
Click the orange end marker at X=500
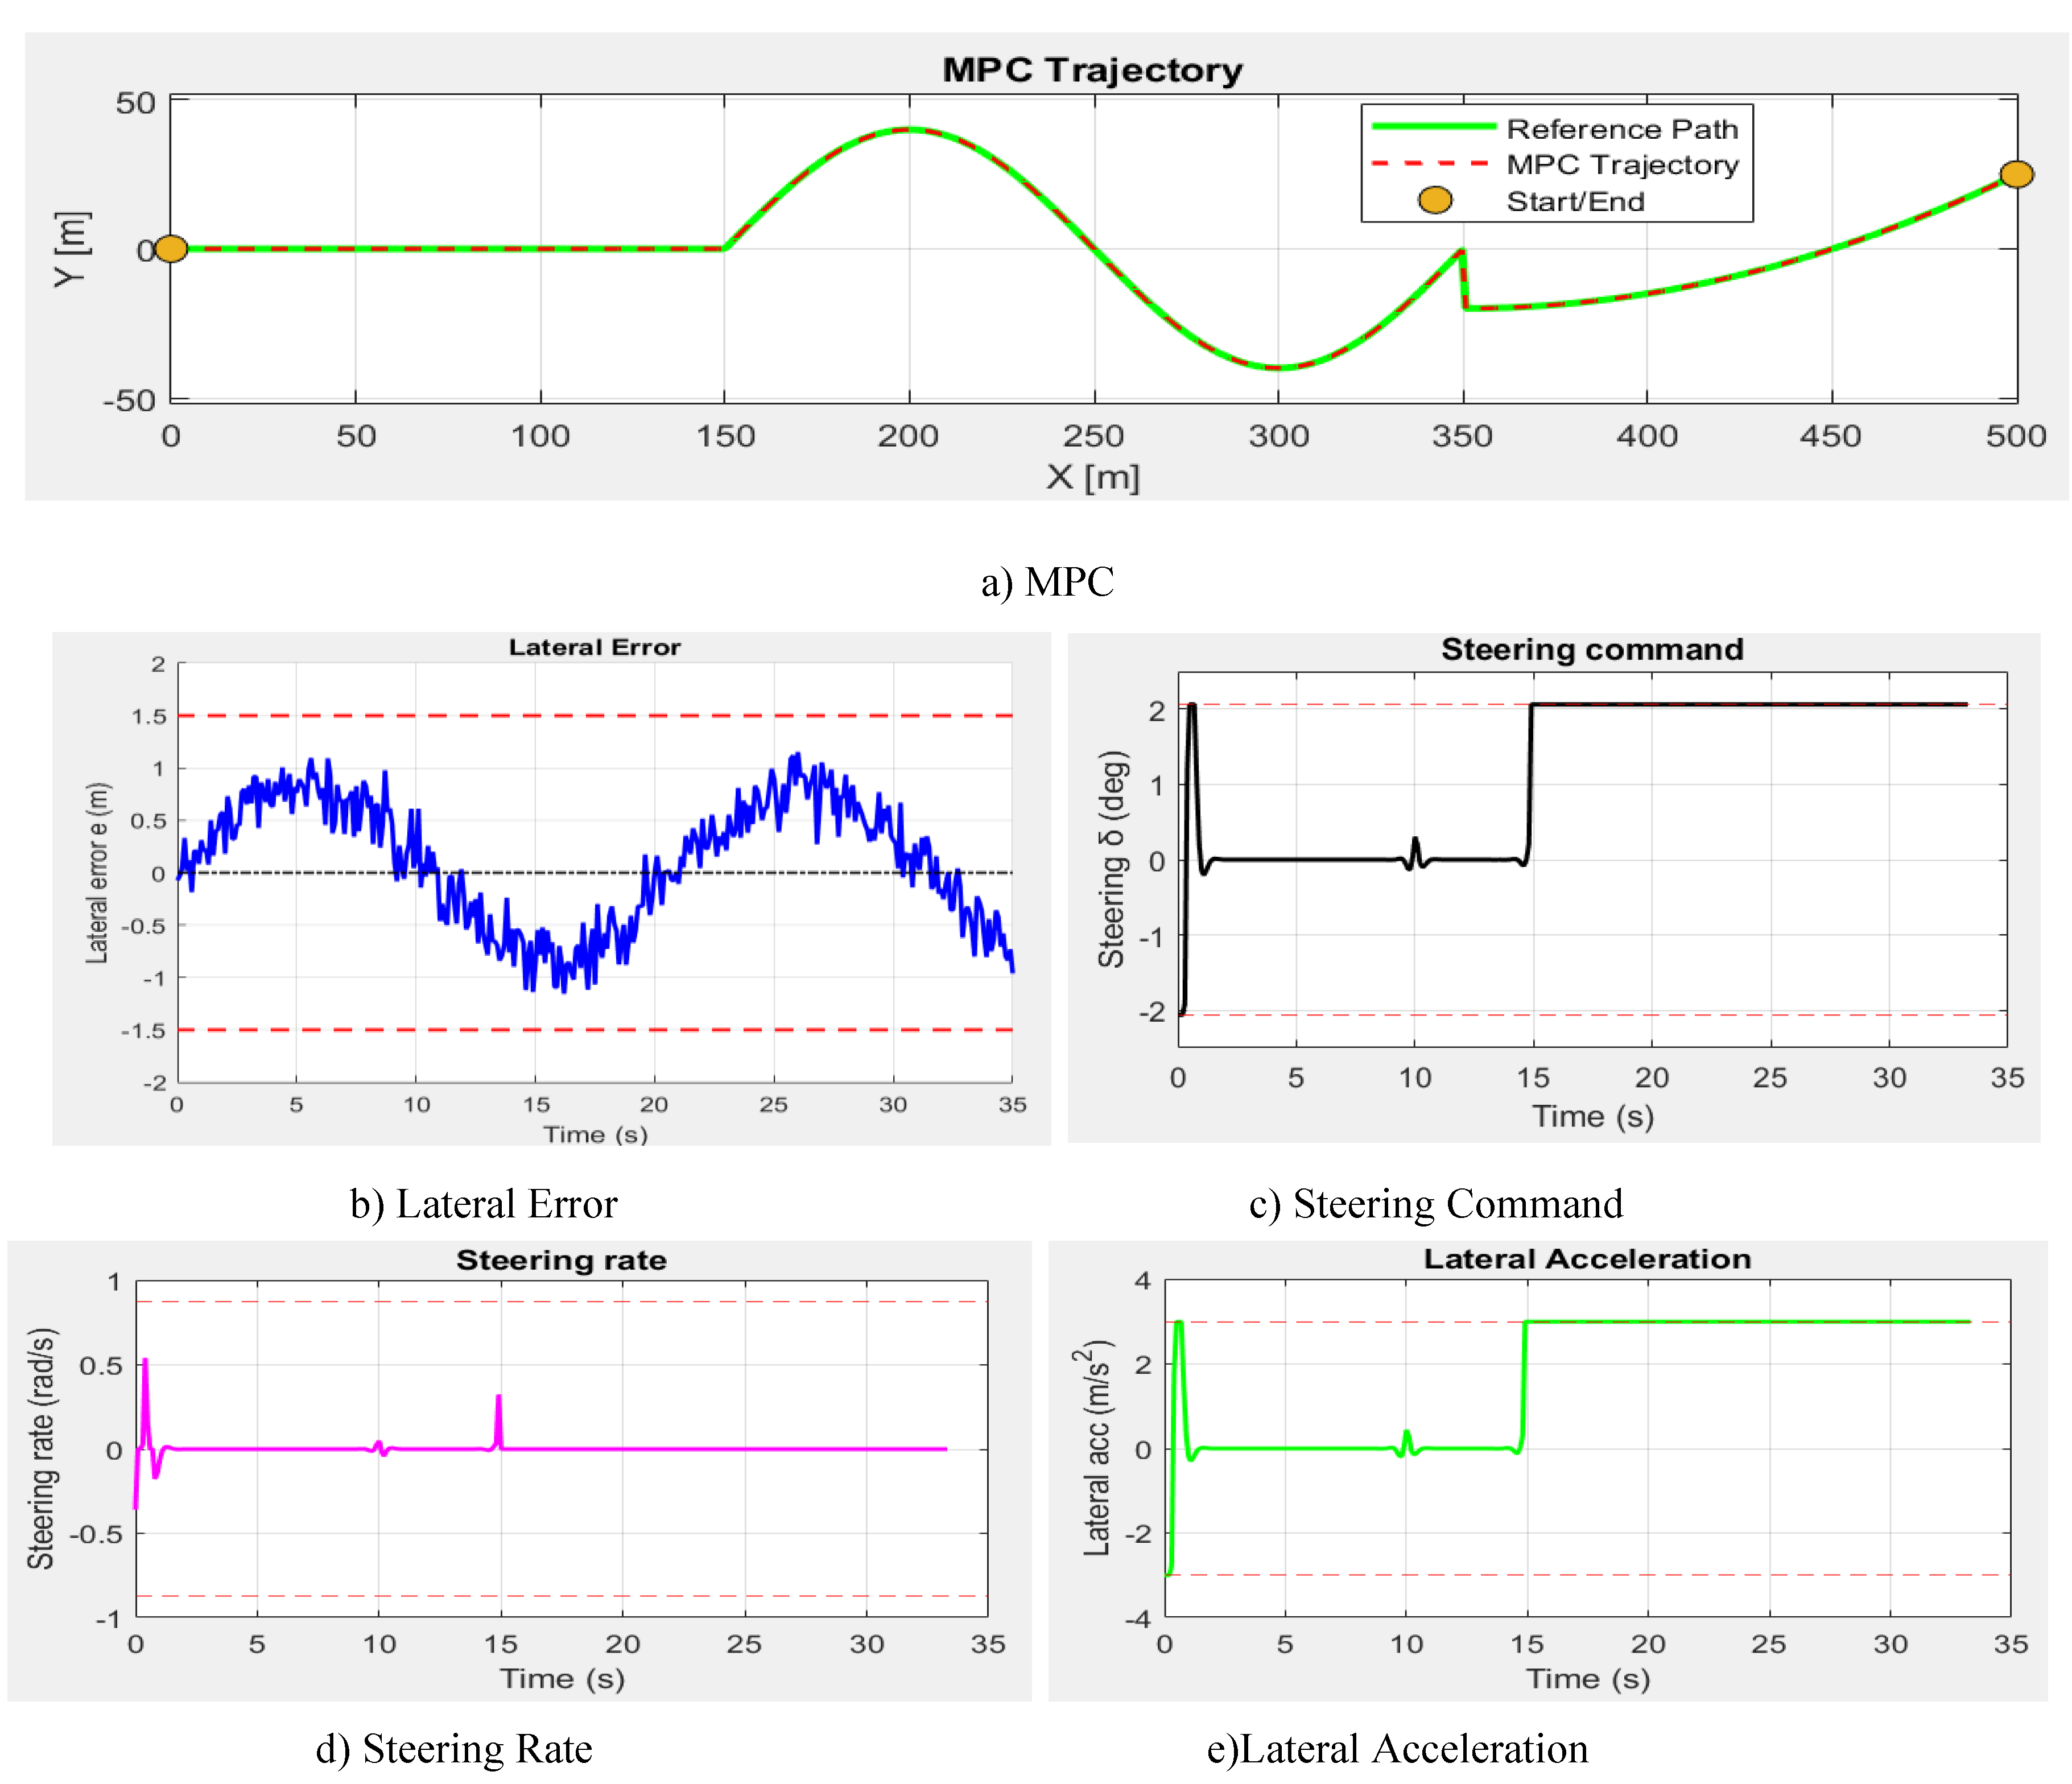2016,174
